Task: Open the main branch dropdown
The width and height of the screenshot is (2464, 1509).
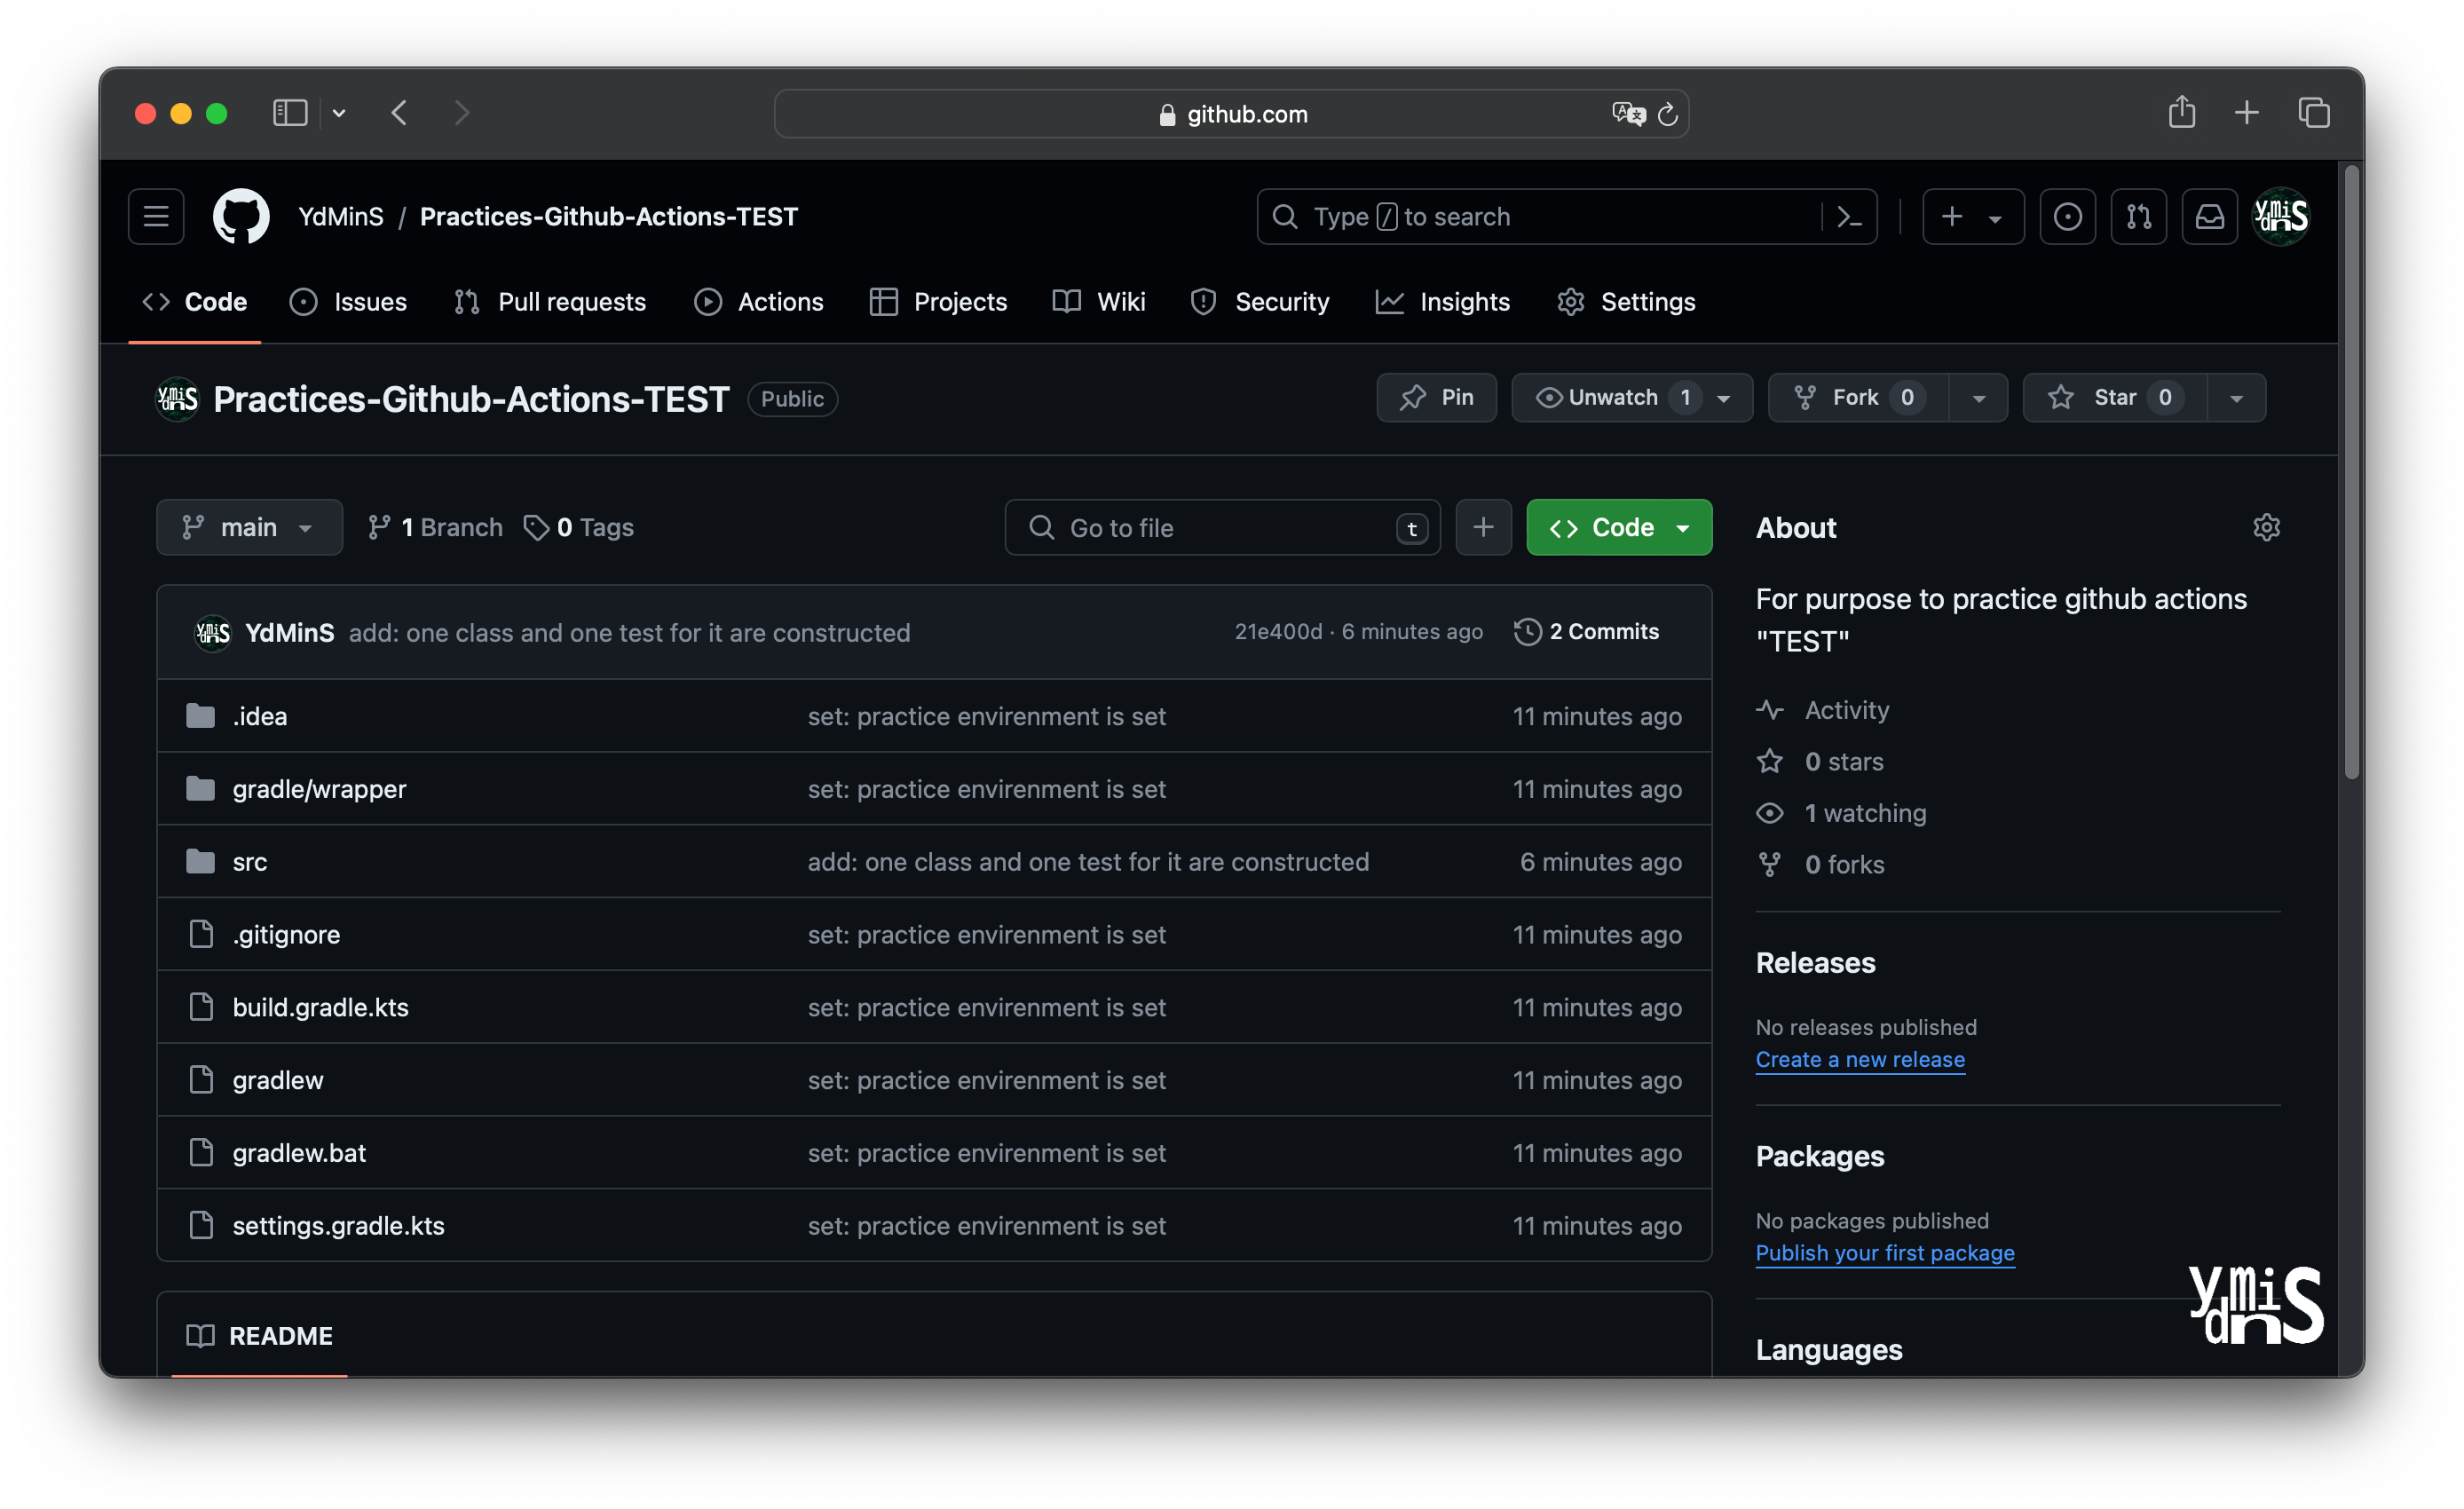Action: click(249, 527)
